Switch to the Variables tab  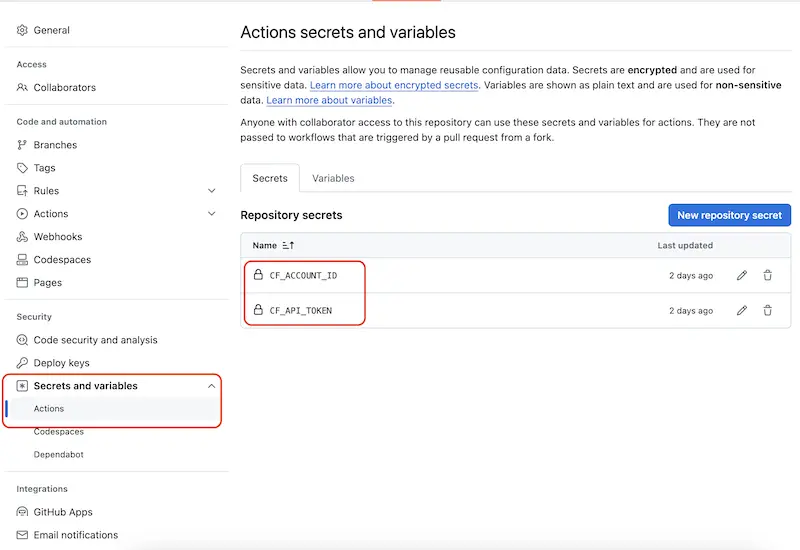point(333,178)
